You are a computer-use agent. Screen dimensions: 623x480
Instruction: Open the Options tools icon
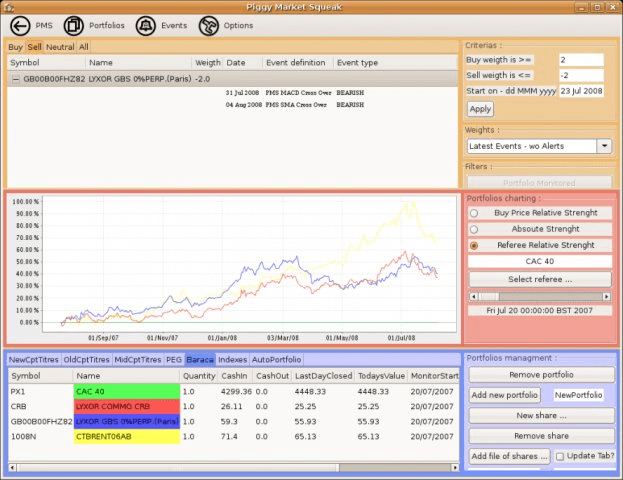point(209,26)
